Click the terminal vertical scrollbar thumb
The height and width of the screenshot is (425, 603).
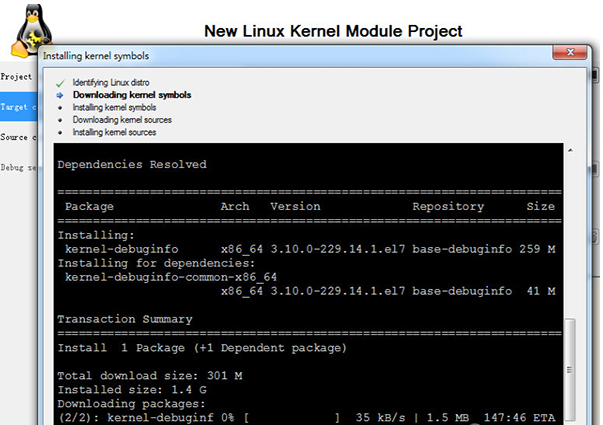coord(569,370)
